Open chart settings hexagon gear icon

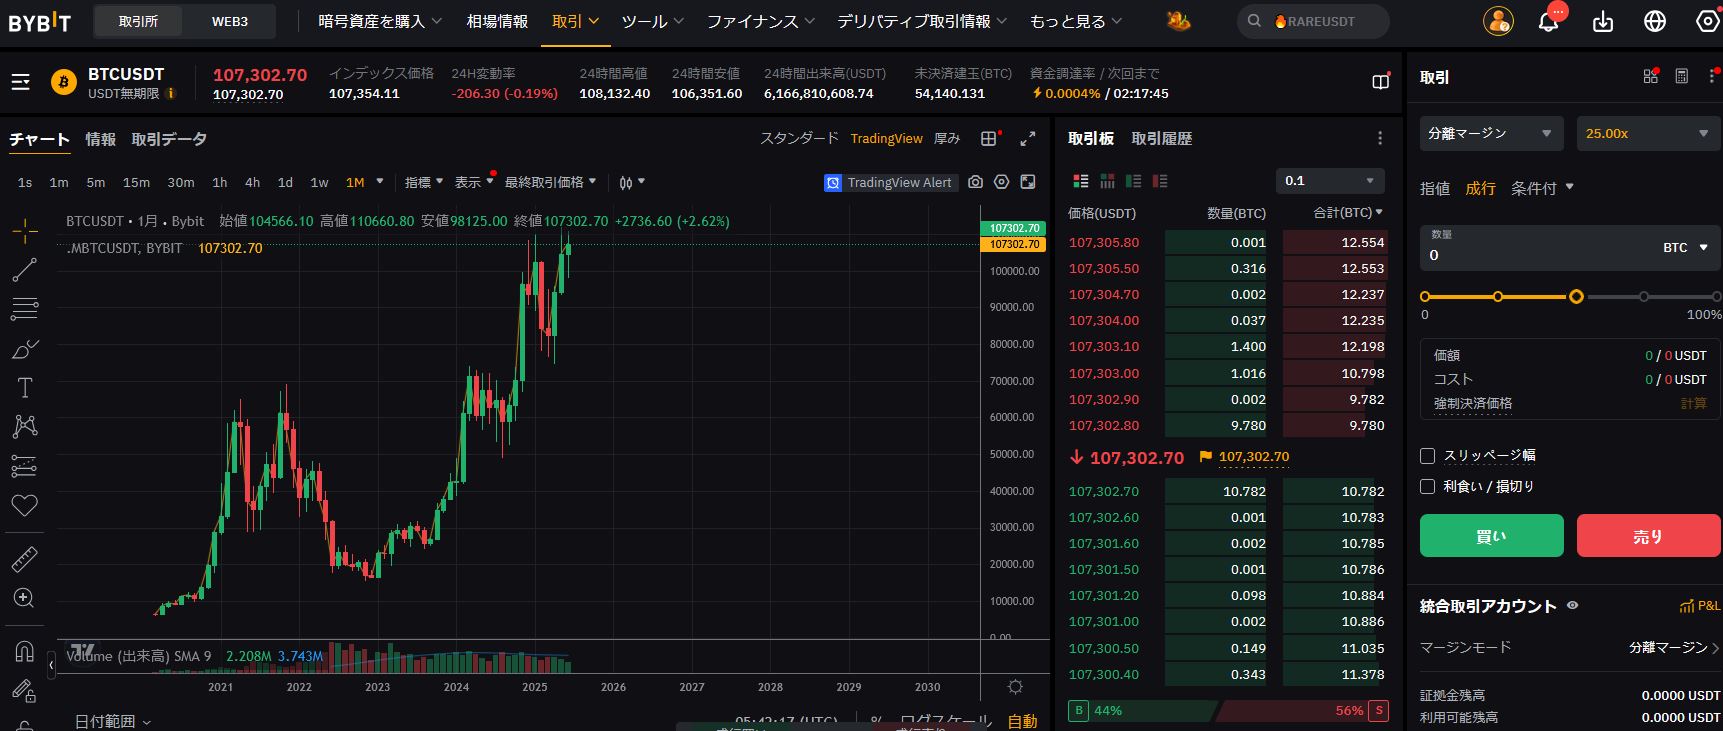point(1001,182)
